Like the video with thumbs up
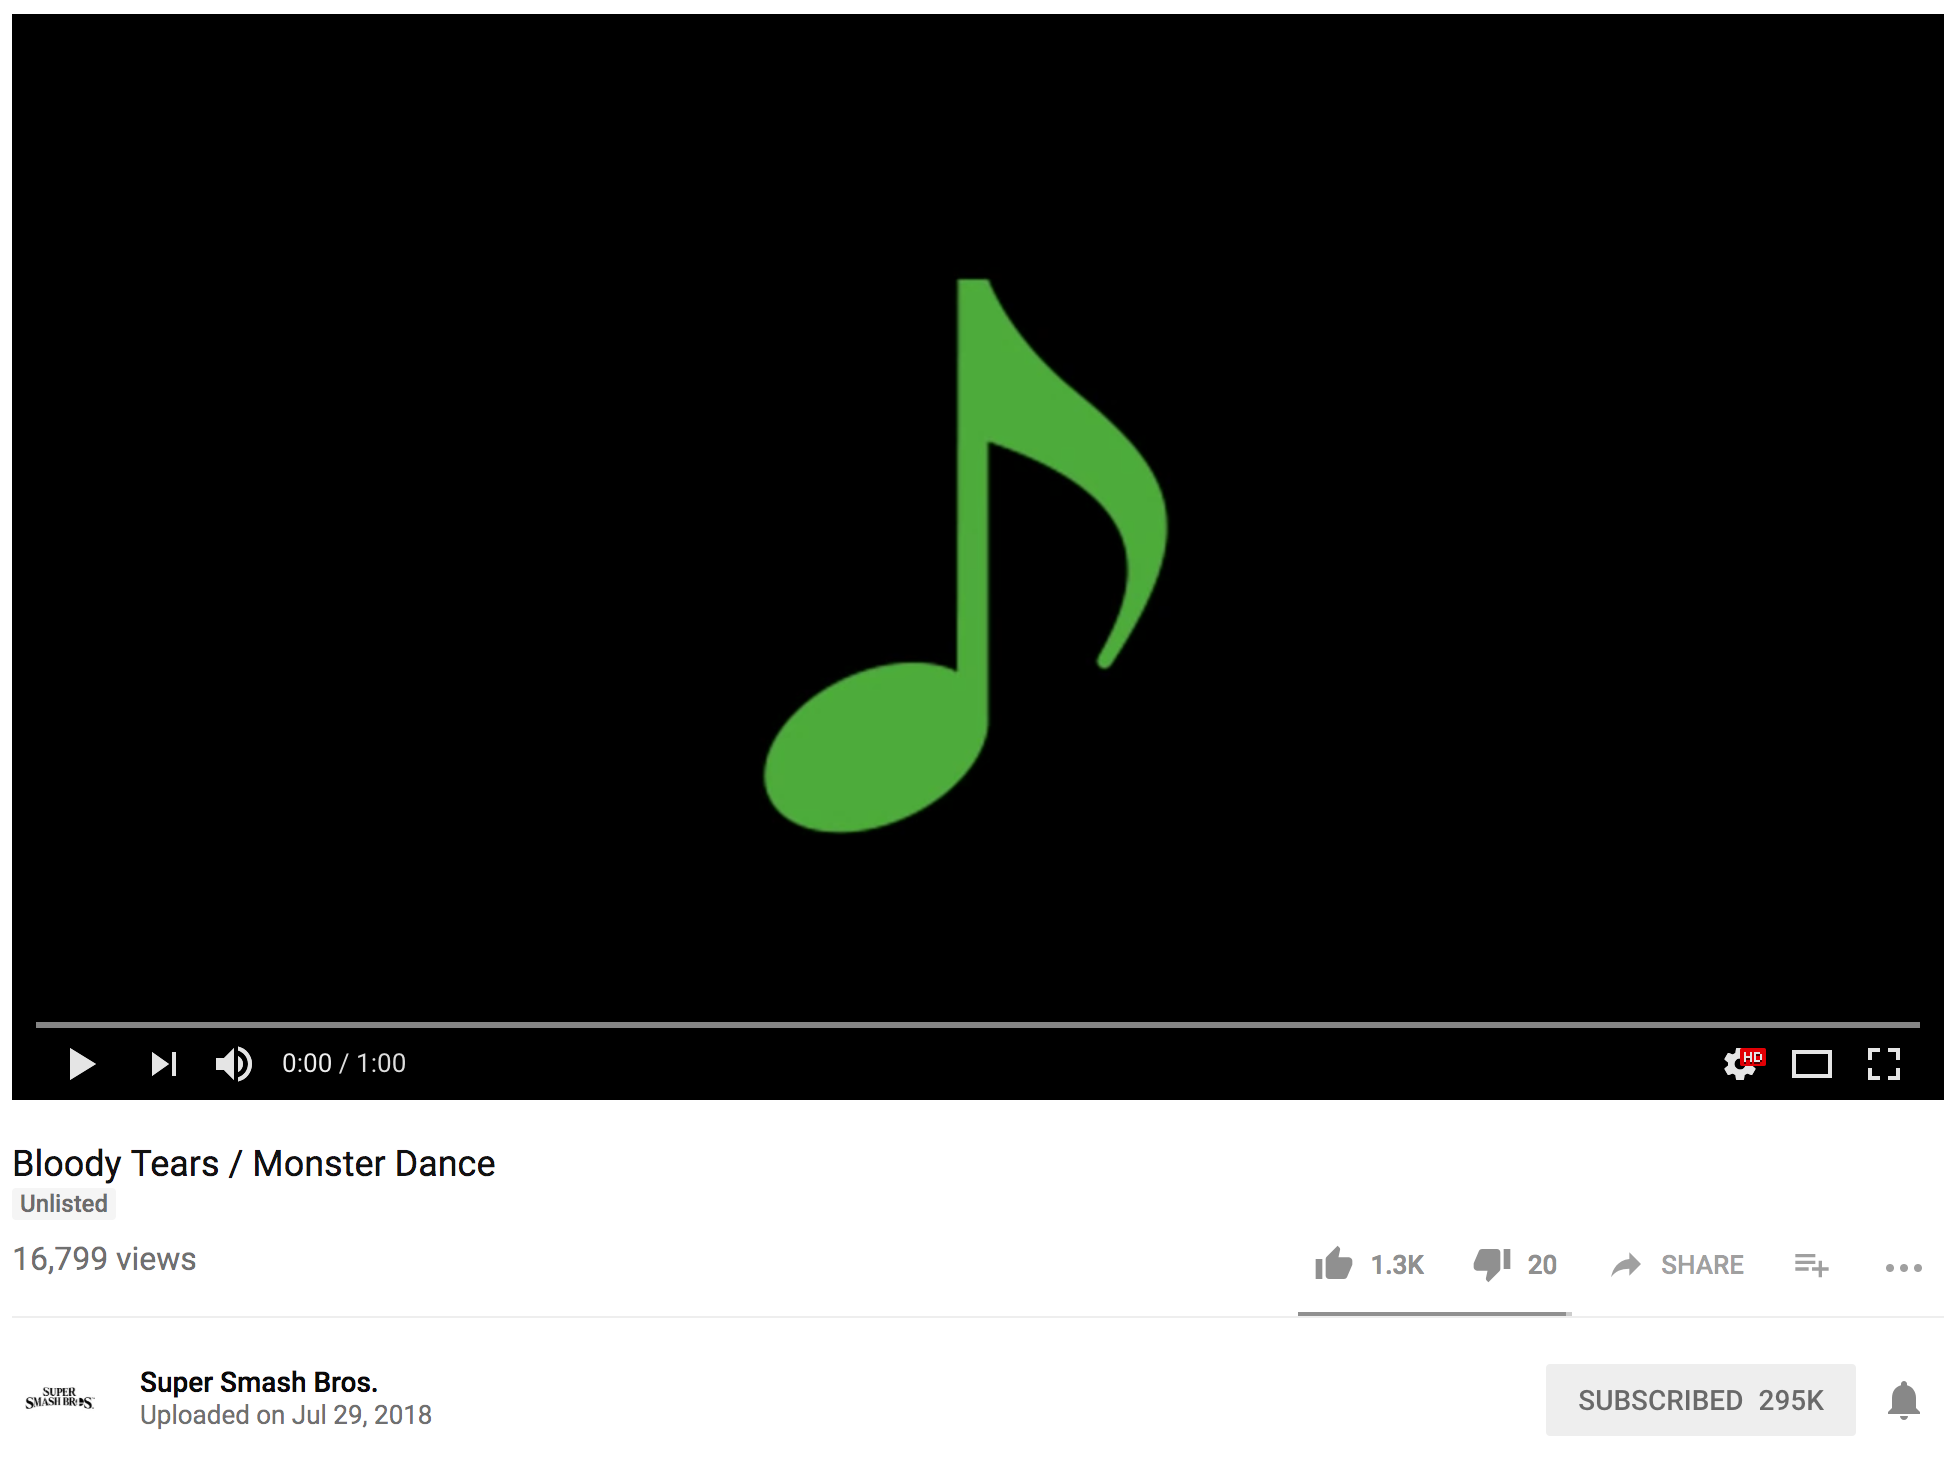Image resolution: width=1956 pixels, height=1464 pixels. pos(1333,1264)
